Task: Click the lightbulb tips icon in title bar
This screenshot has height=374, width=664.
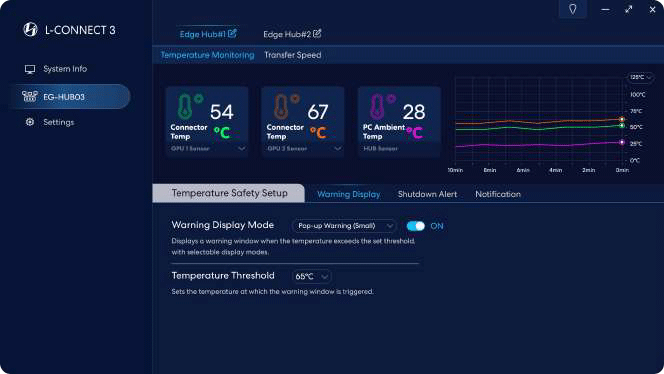Action: 573,9
